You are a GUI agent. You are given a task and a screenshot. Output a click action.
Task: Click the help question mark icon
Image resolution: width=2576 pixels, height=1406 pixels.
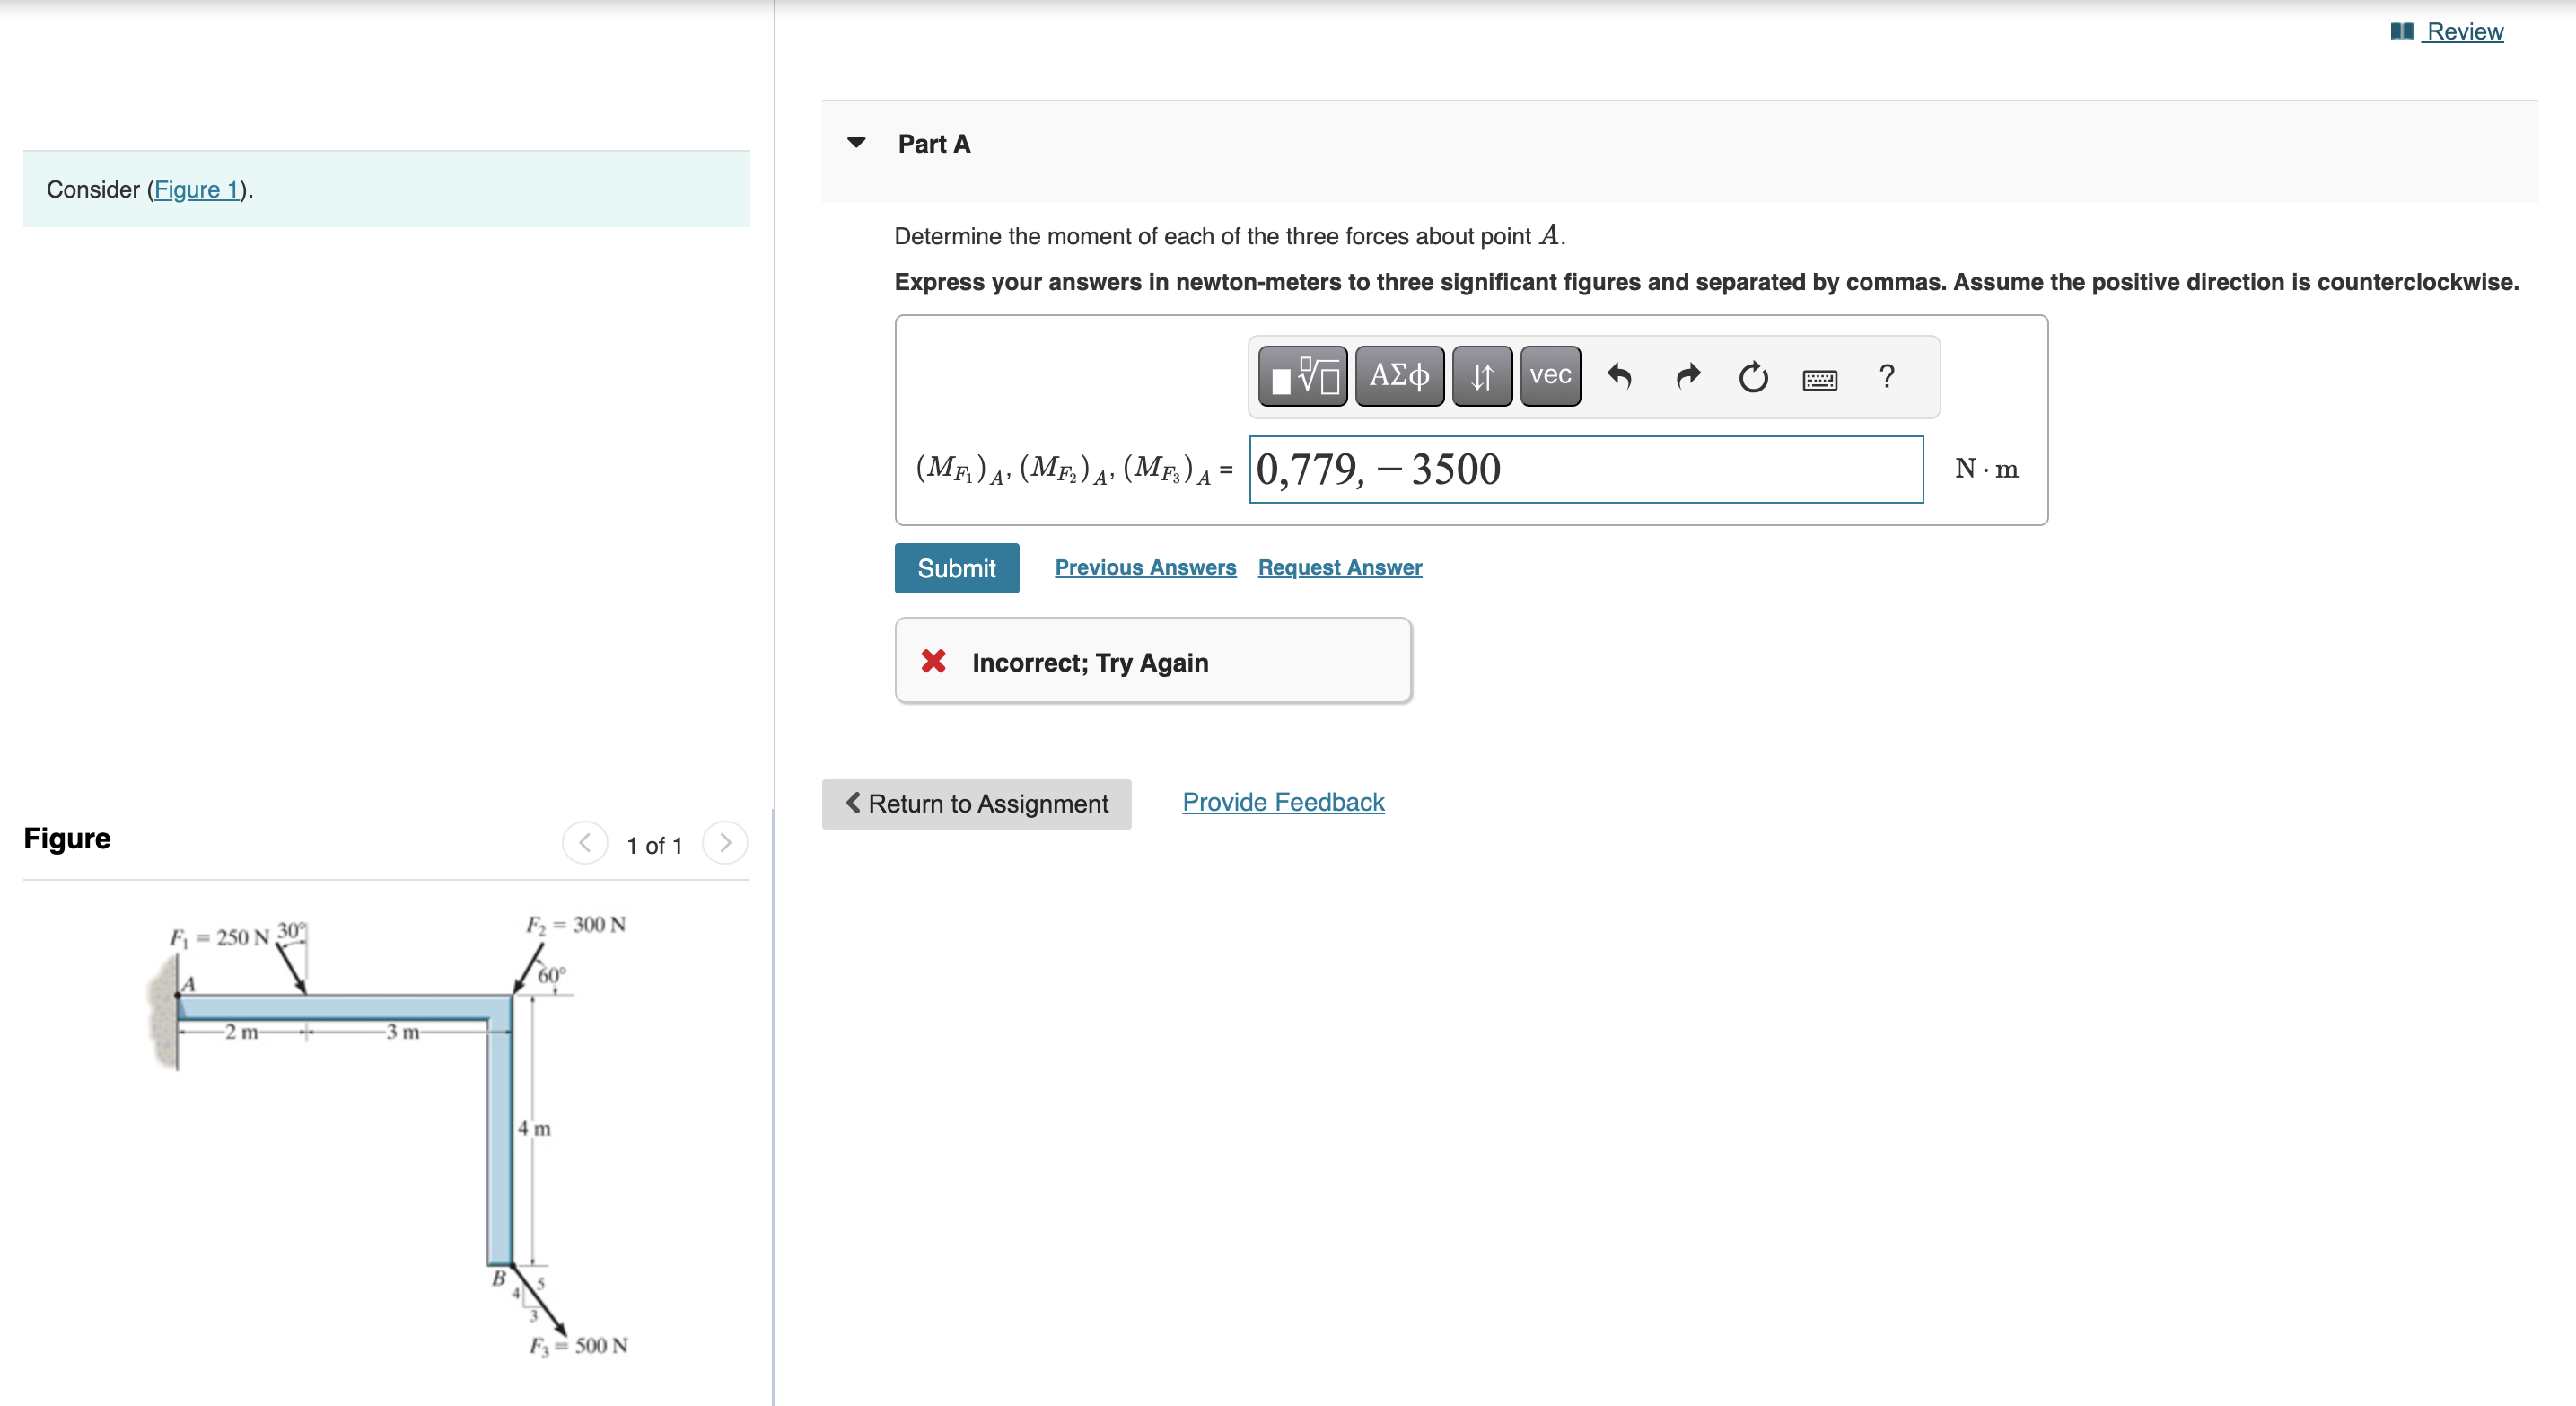1886,377
